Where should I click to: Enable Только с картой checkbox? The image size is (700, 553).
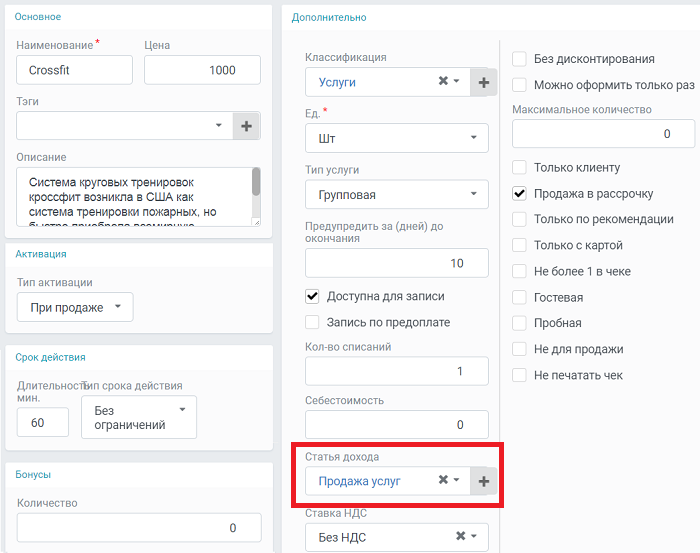519,245
